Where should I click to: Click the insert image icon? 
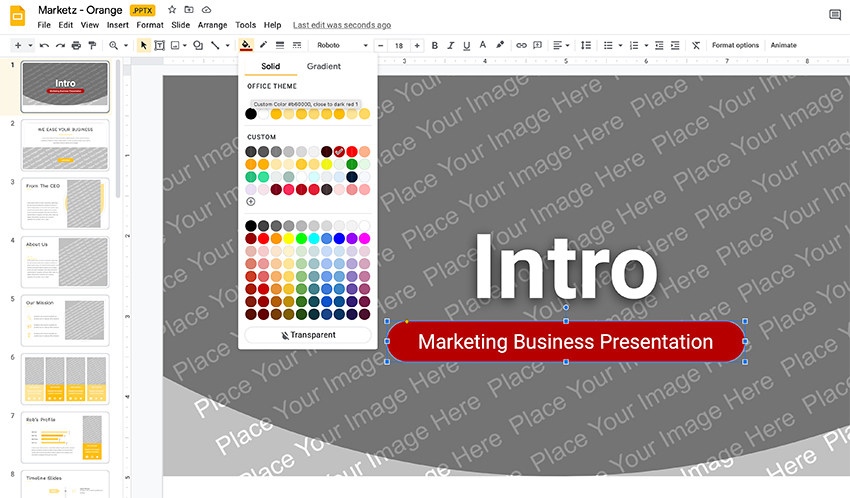tap(175, 46)
